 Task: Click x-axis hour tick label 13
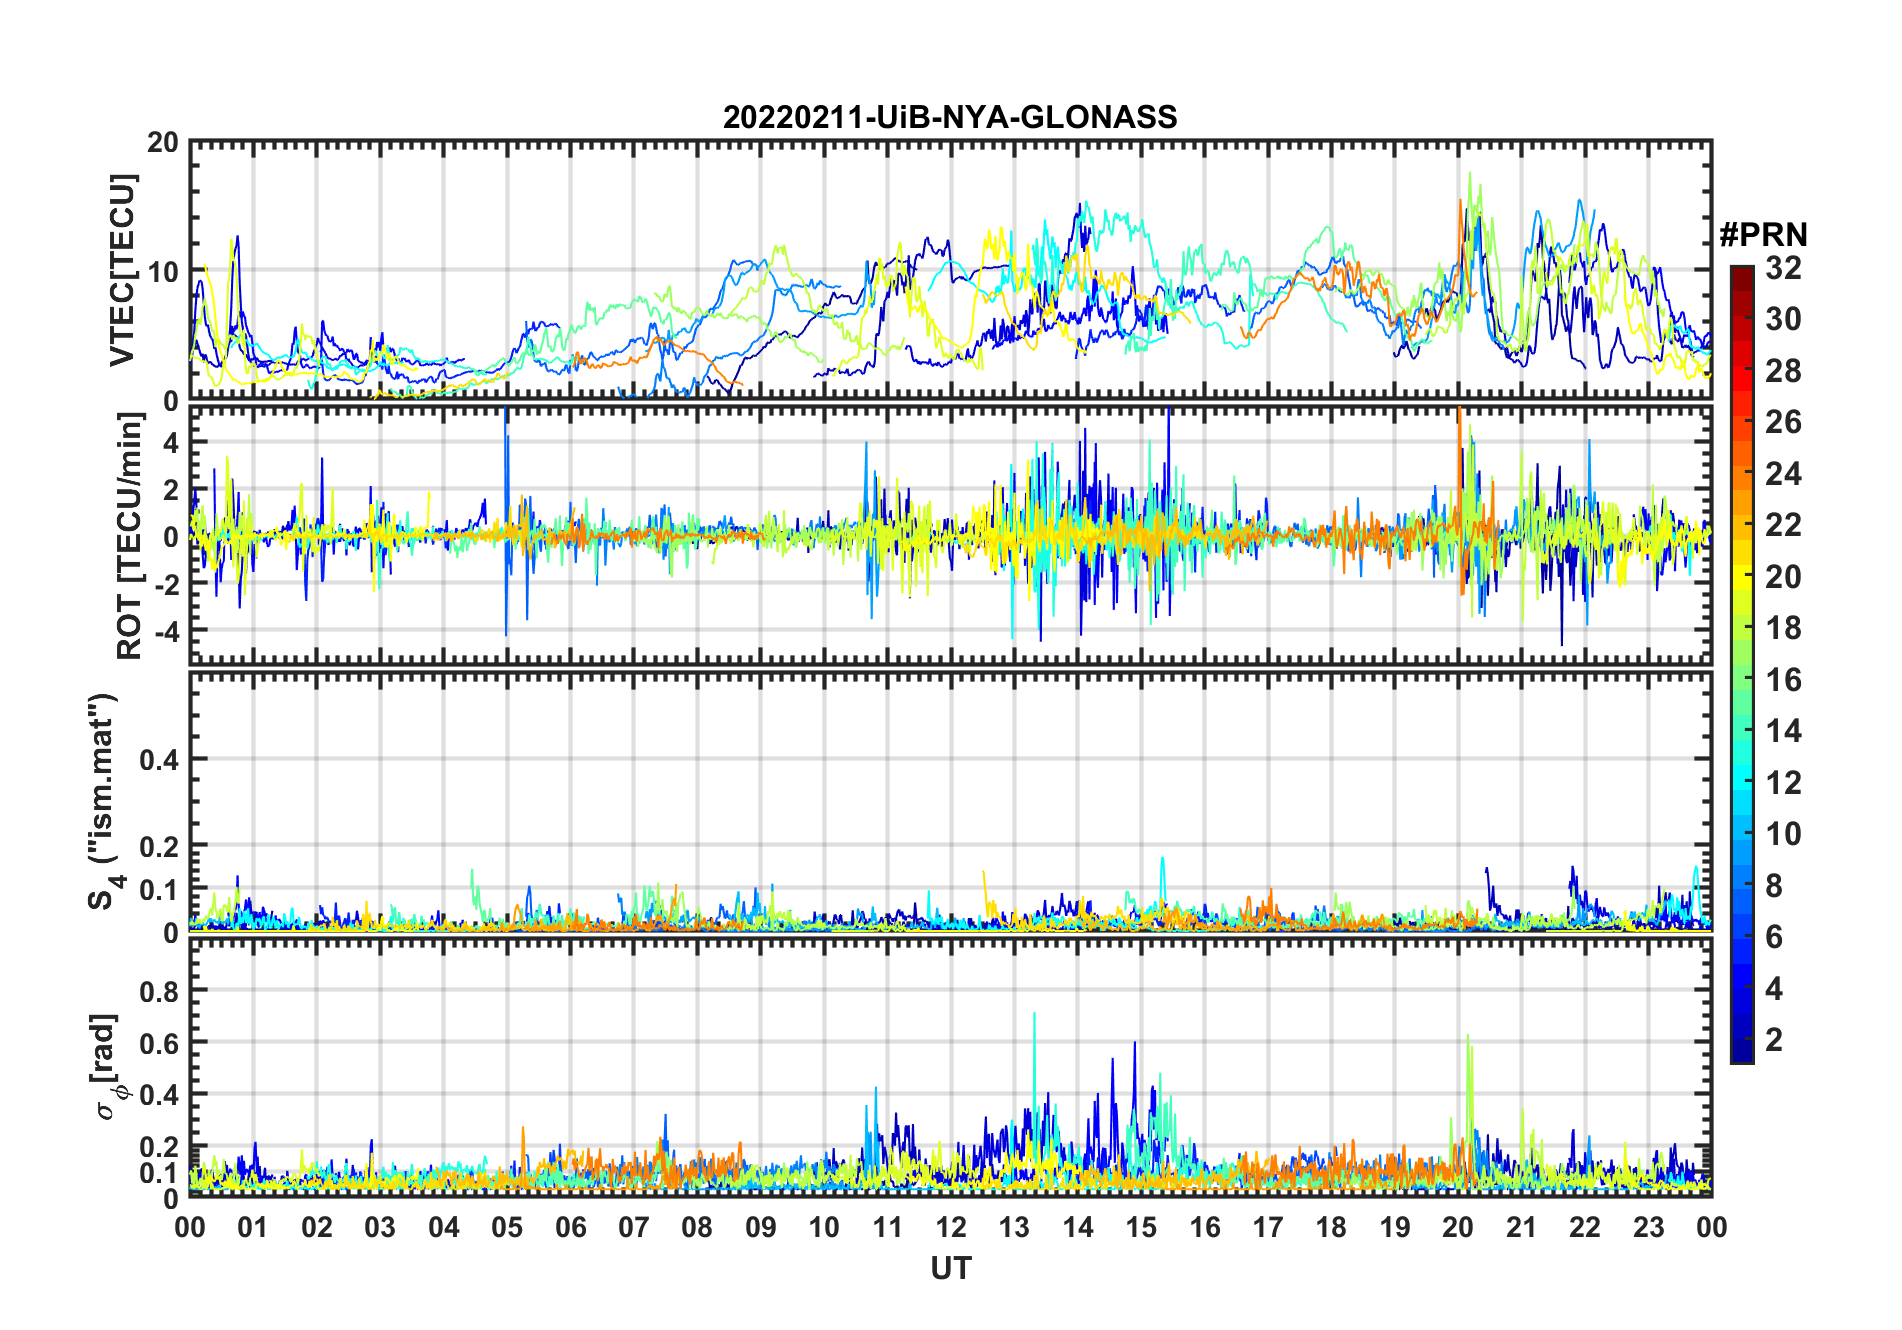coord(1014,1227)
